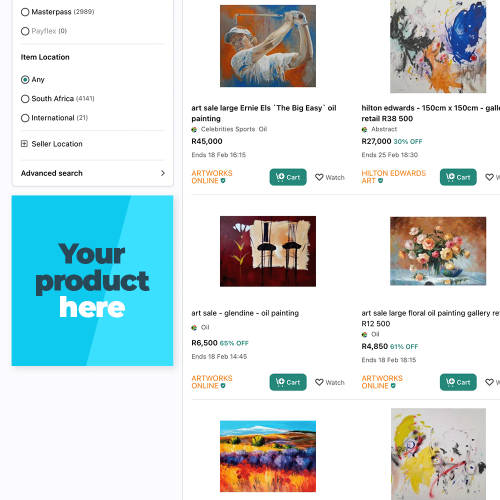The image size is (500, 500).
Task: Click category icon next to Abstract label
Action: [364, 129]
